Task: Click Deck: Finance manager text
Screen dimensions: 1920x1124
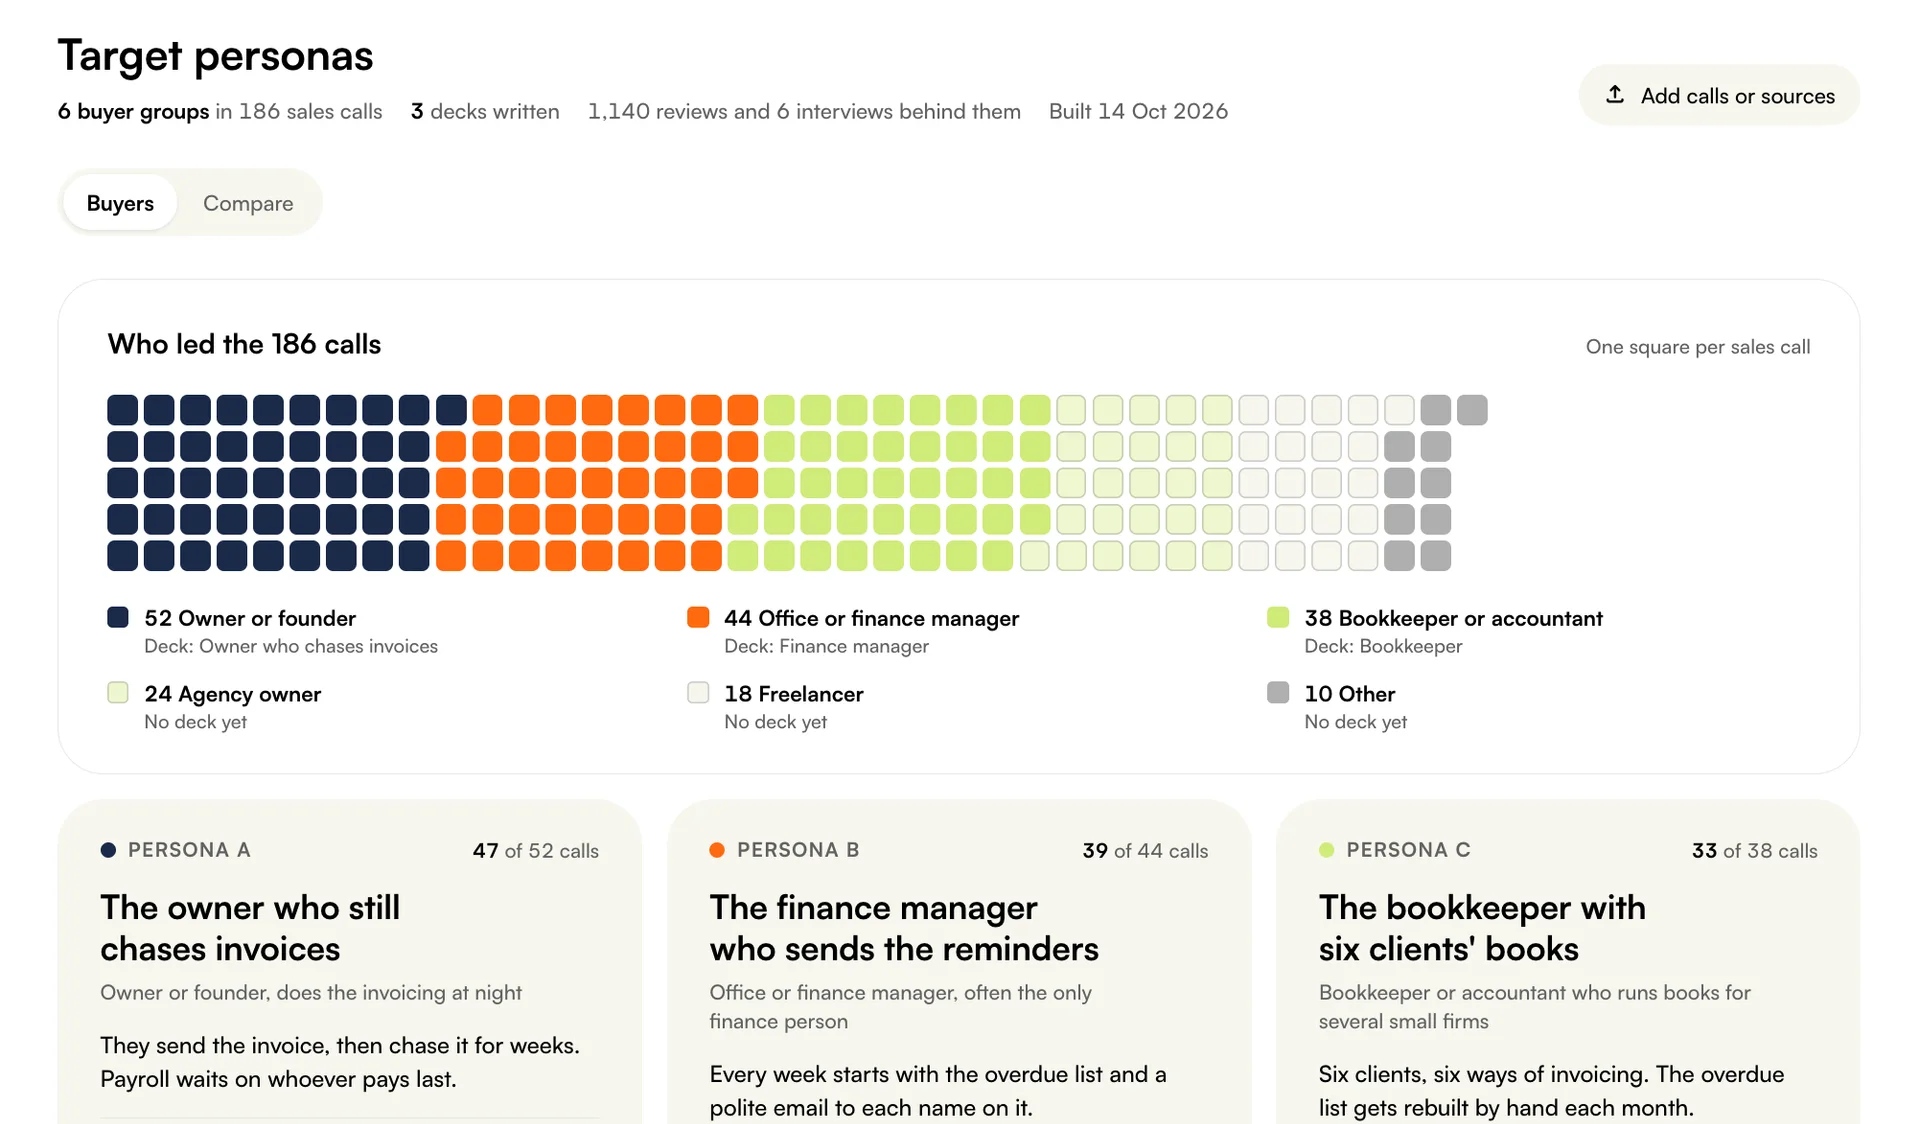Action: (x=826, y=646)
